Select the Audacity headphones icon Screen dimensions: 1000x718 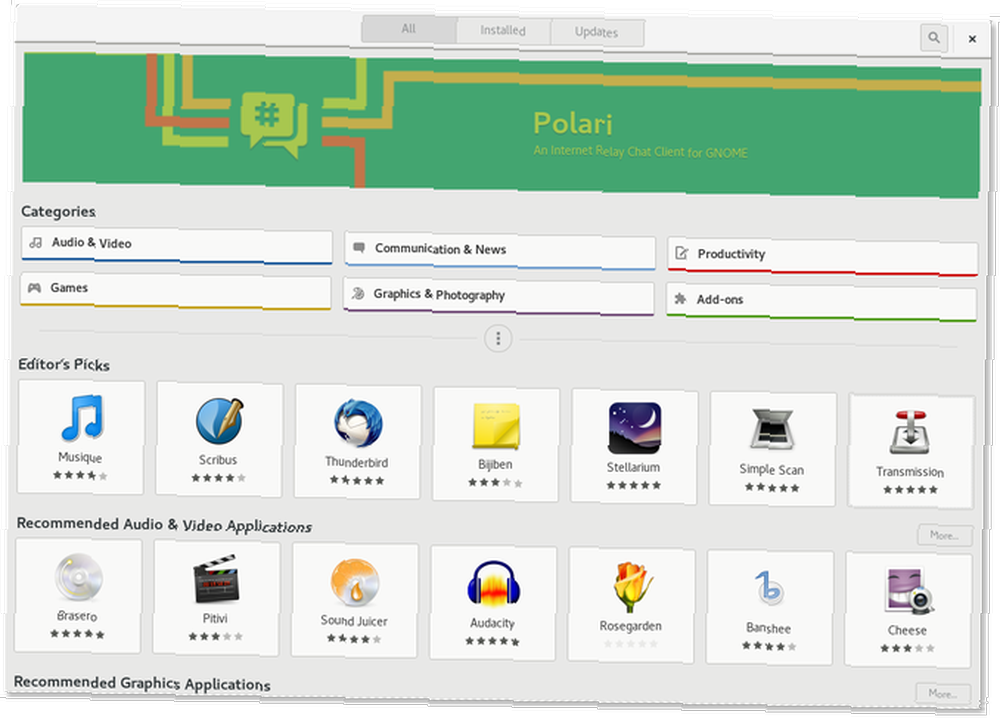point(493,583)
